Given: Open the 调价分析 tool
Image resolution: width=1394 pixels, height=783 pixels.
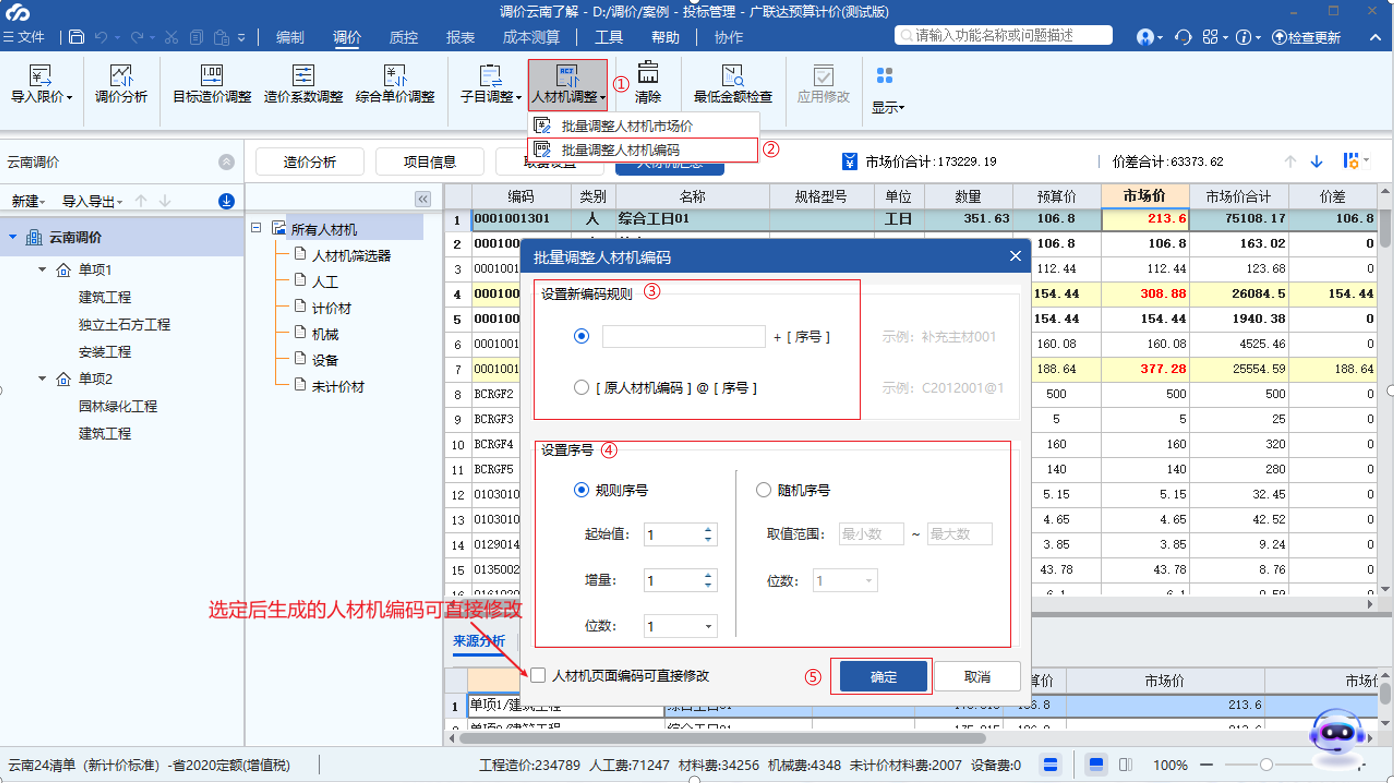Looking at the screenshot, I should coord(120,83).
